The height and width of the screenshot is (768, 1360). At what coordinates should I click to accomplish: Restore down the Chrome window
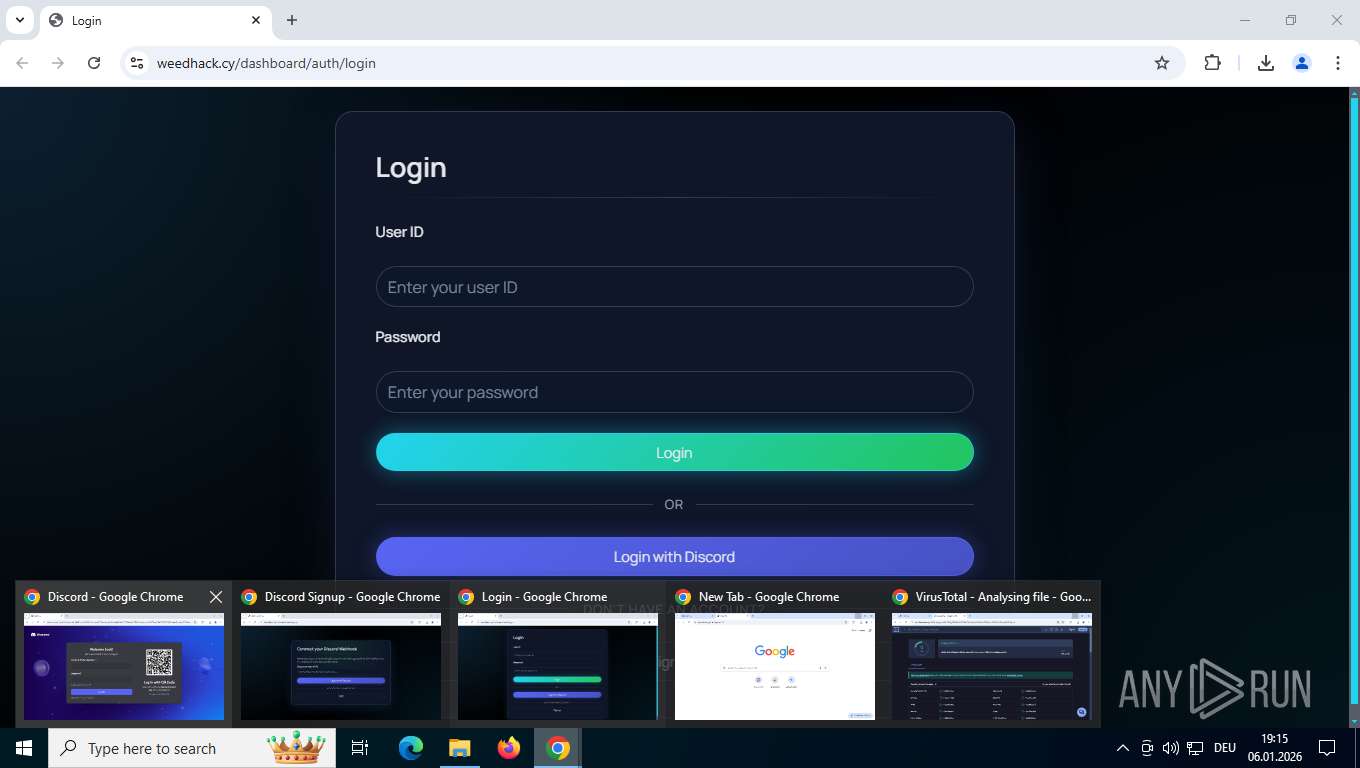pyautogui.click(x=1291, y=20)
